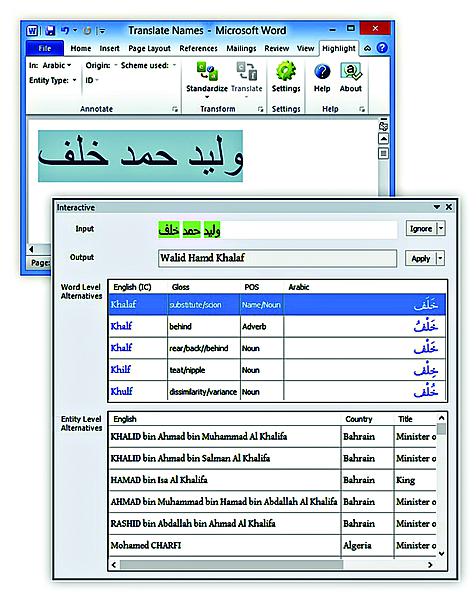The height and width of the screenshot is (600, 476).
Task: Click the blue Word Help icon by the tabs
Action: click(x=382, y=48)
